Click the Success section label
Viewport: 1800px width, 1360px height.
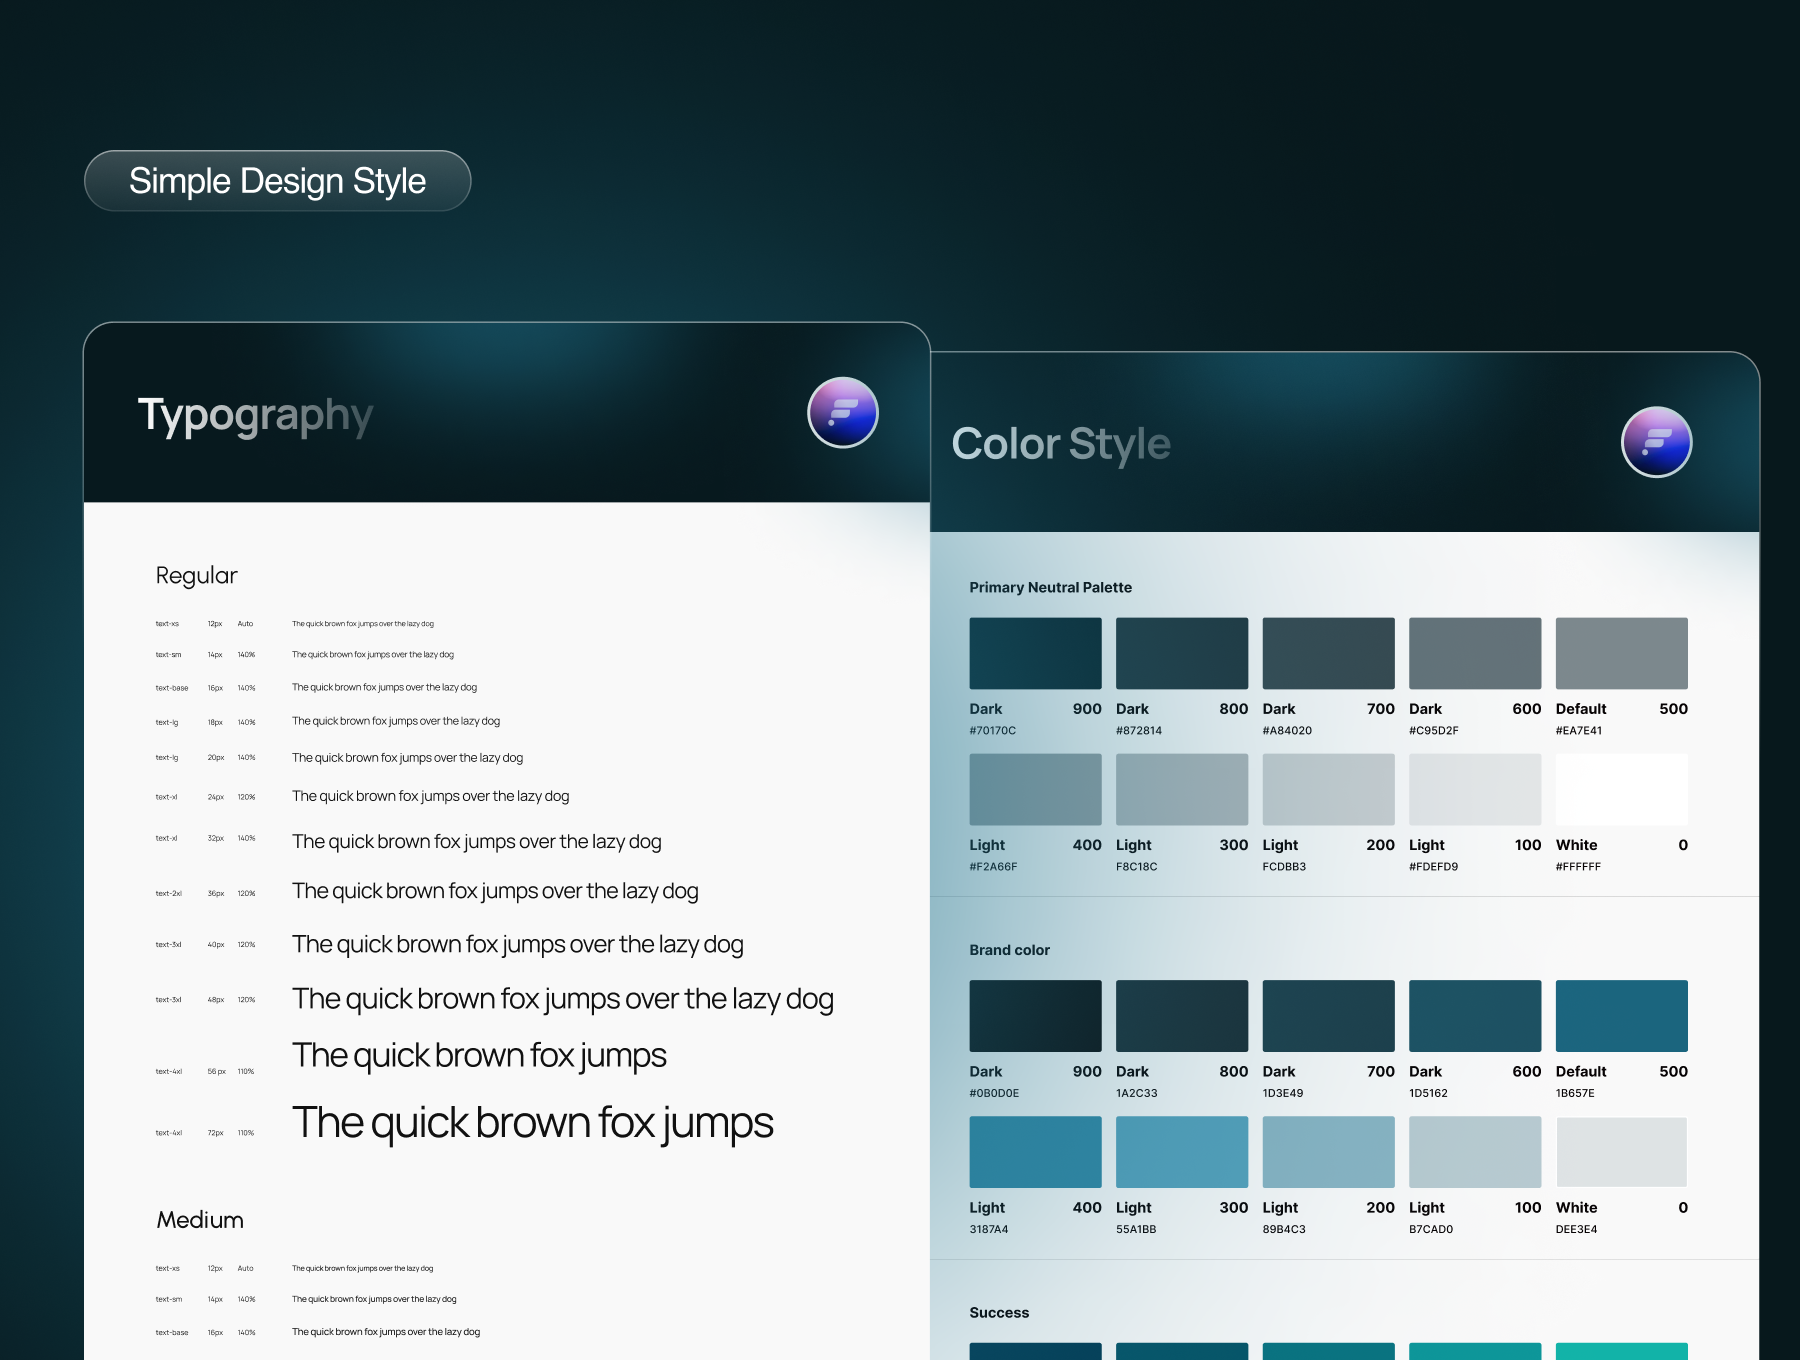(998, 1313)
